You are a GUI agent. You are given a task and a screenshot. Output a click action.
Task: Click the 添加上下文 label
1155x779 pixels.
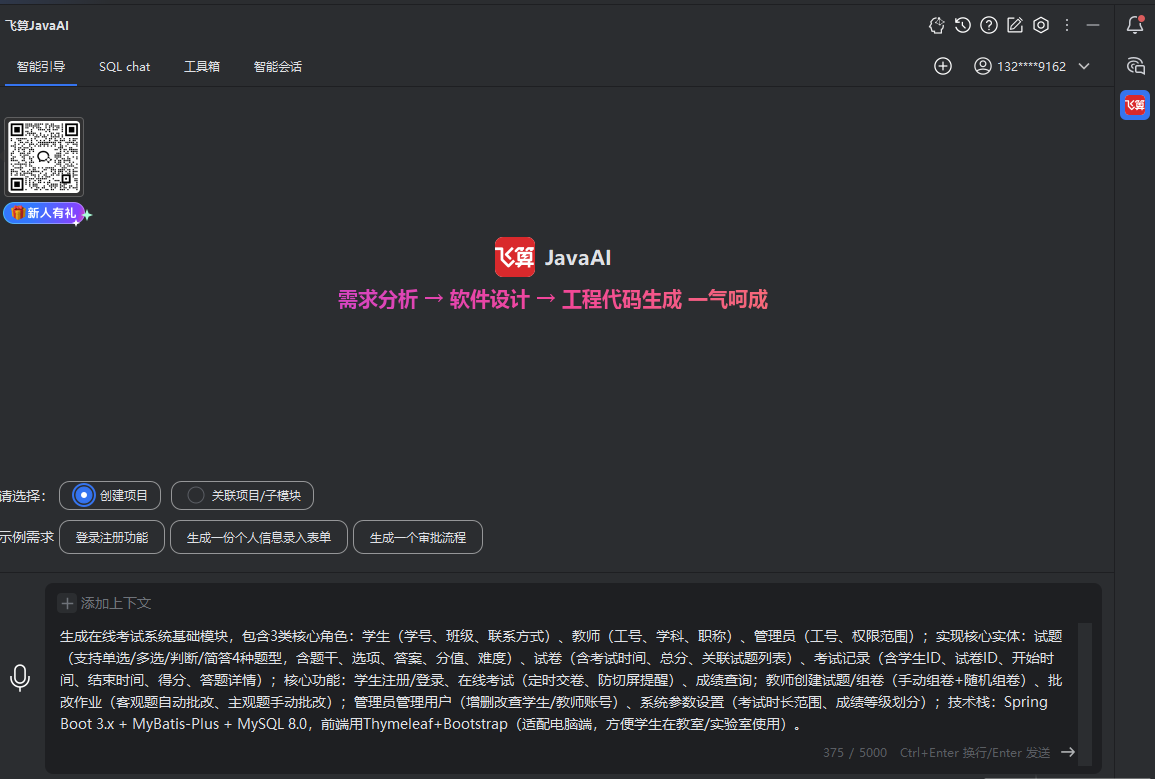coord(116,603)
